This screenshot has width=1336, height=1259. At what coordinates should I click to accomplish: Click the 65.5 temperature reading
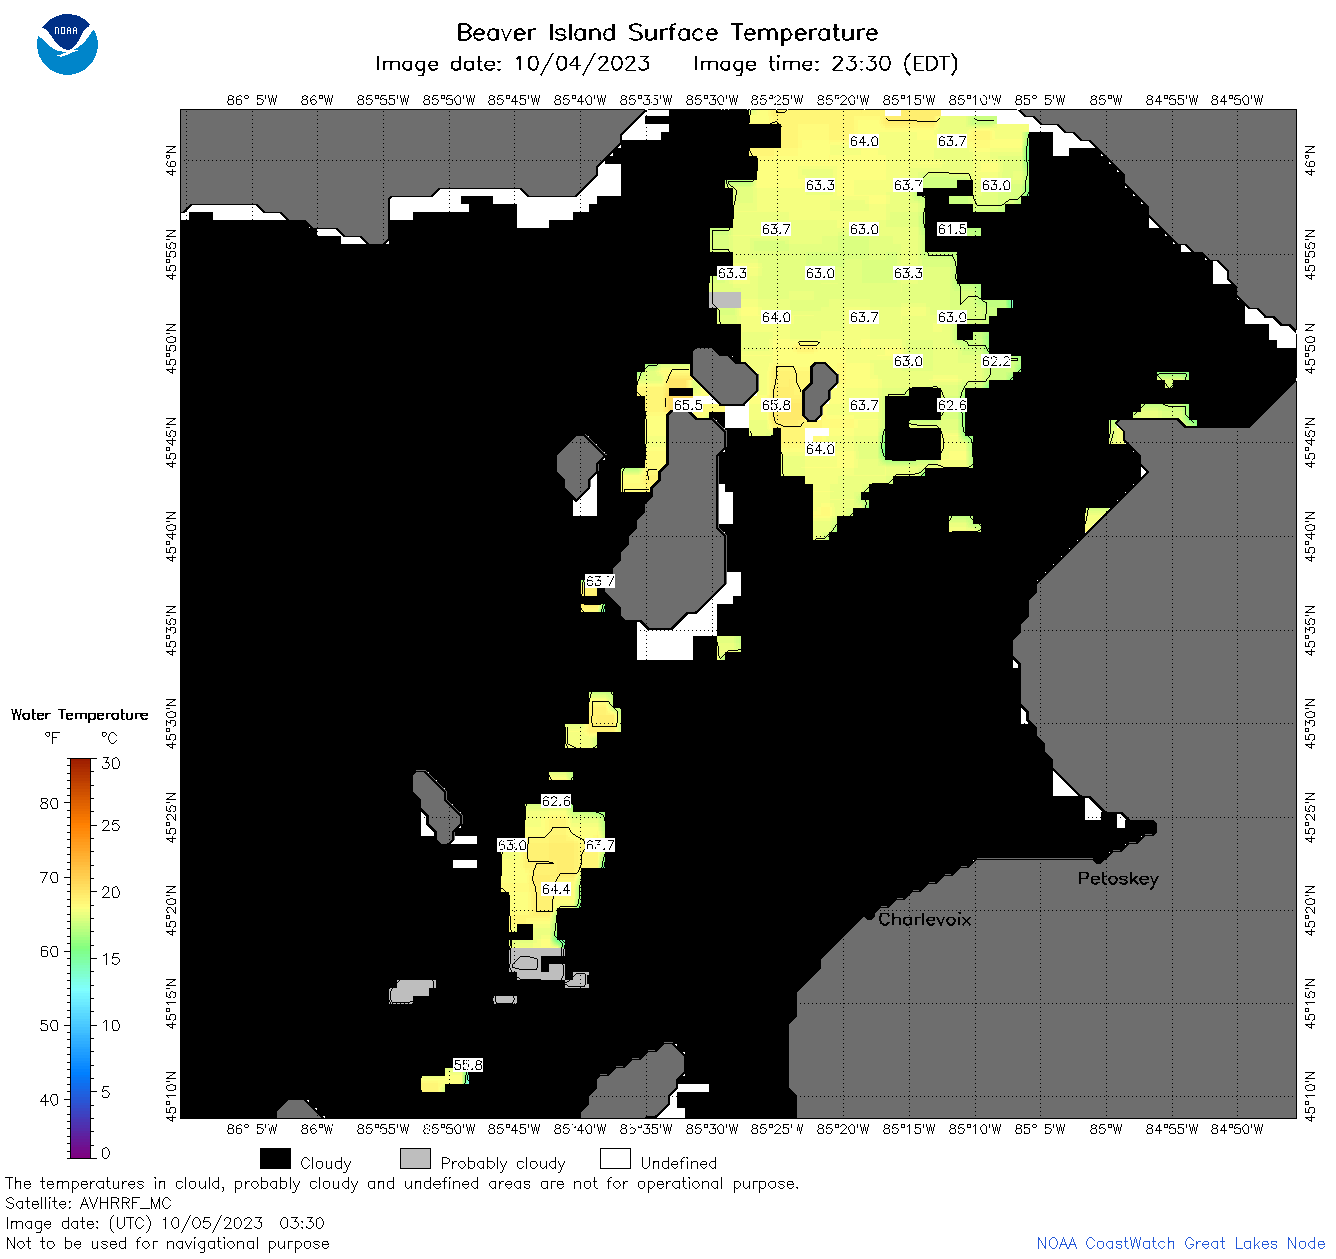coord(688,405)
